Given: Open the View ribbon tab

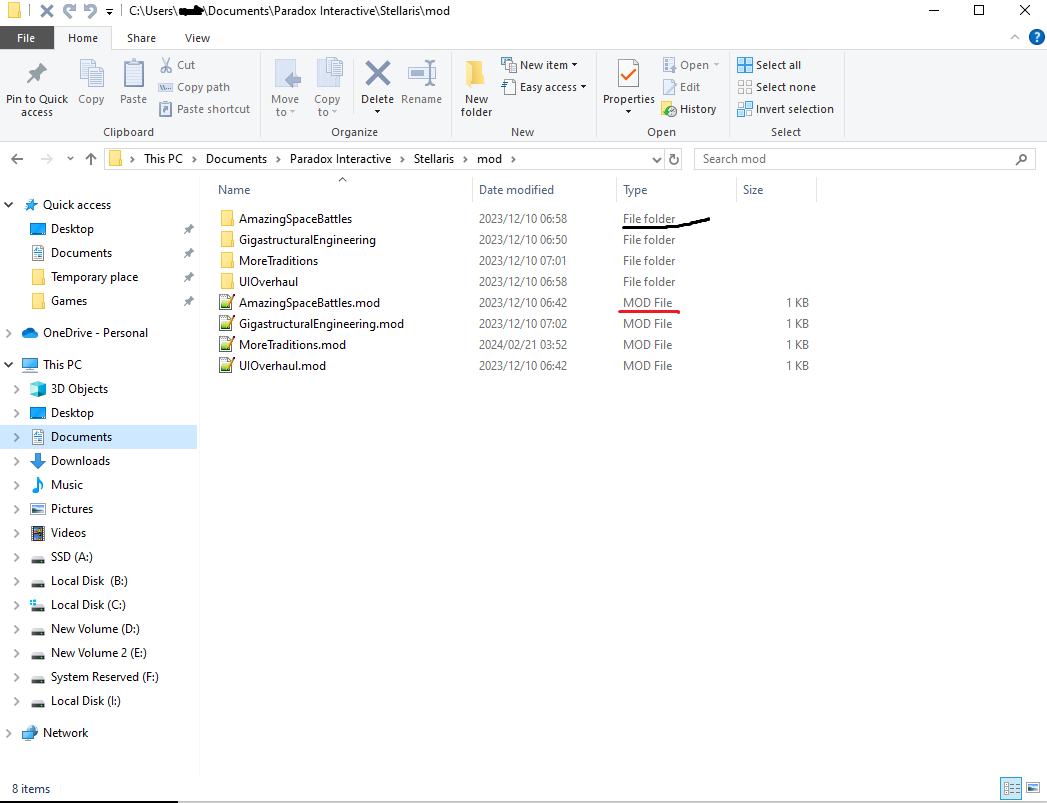Looking at the screenshot, I should (197, 38).
